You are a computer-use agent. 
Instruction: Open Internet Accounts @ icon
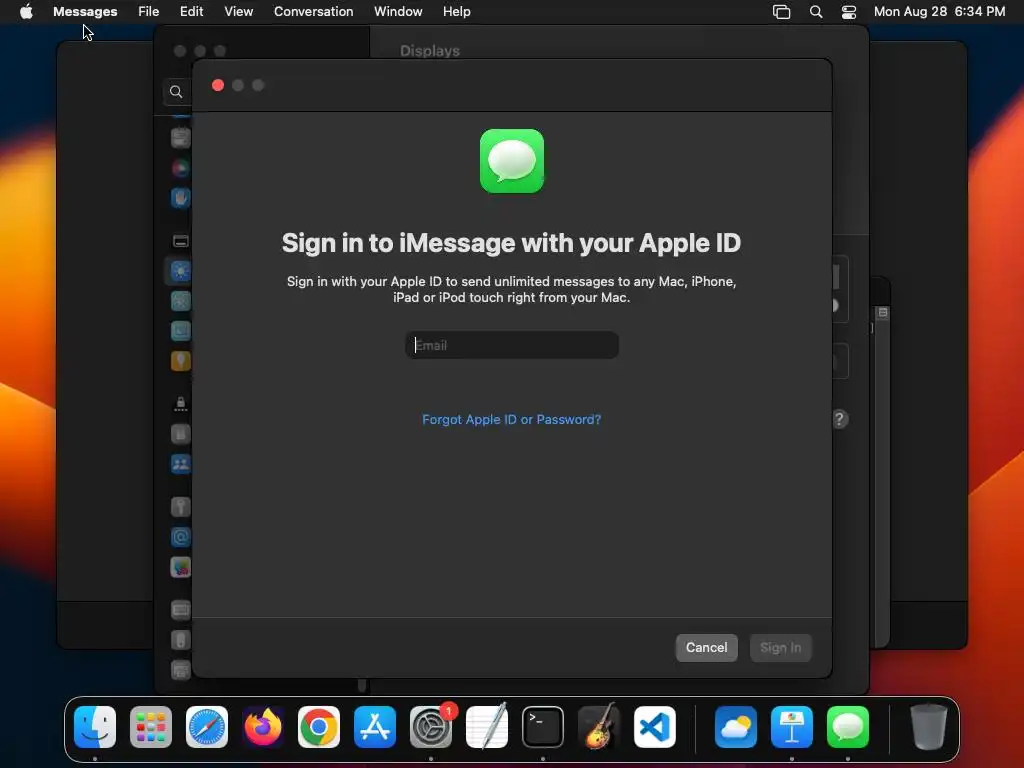pos(181,537)
